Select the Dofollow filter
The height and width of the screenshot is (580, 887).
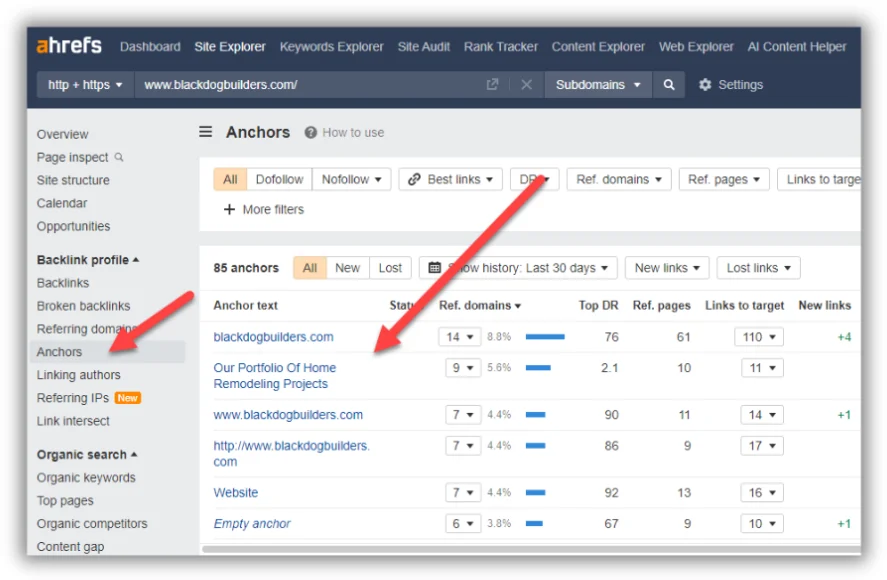pyautogui.click(x=279, y=179)
